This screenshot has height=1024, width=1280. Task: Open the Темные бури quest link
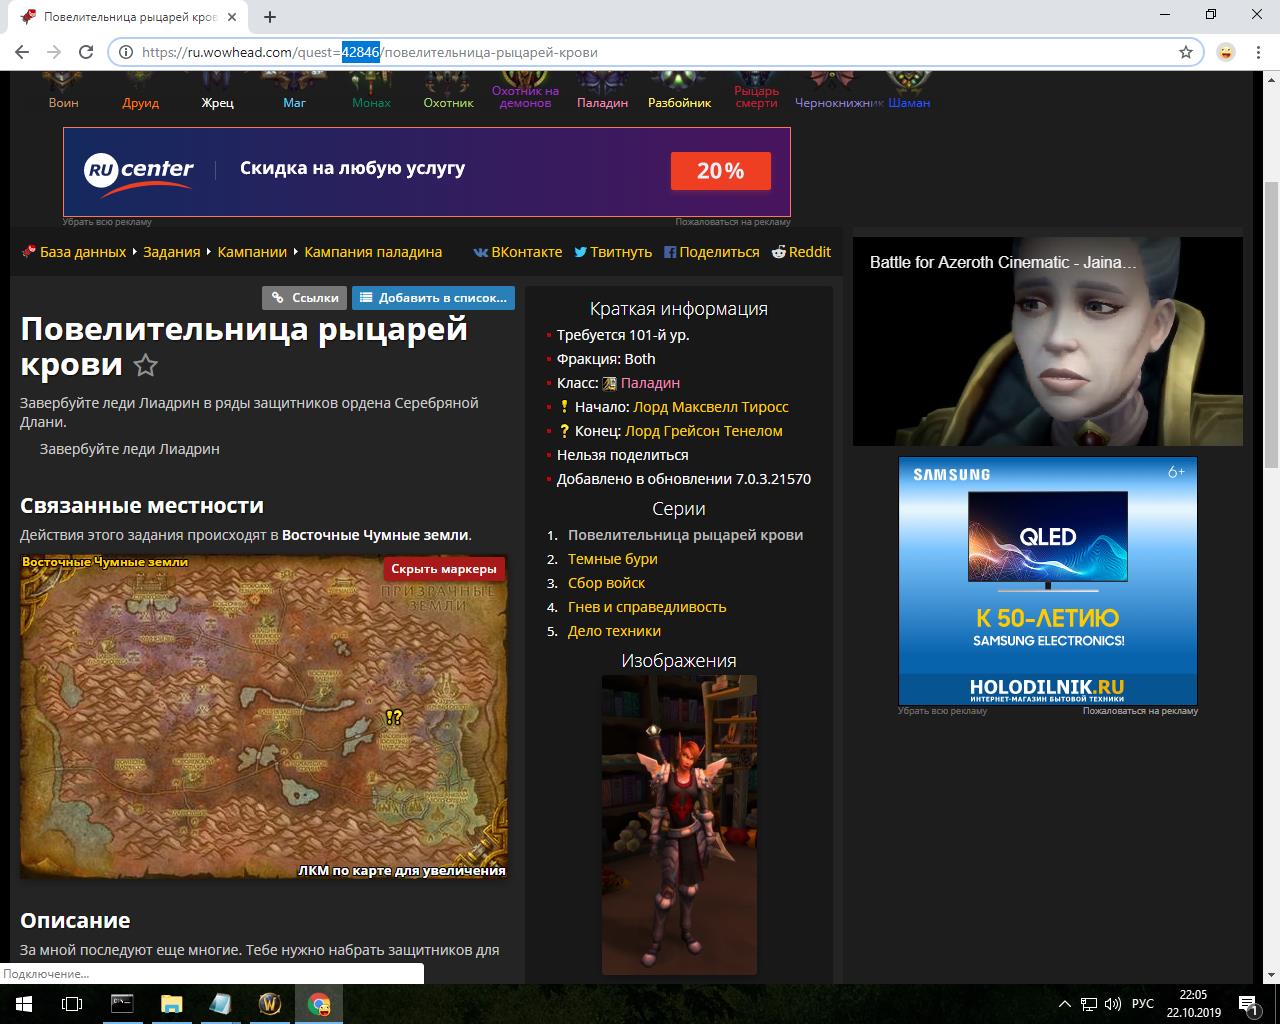612,559
